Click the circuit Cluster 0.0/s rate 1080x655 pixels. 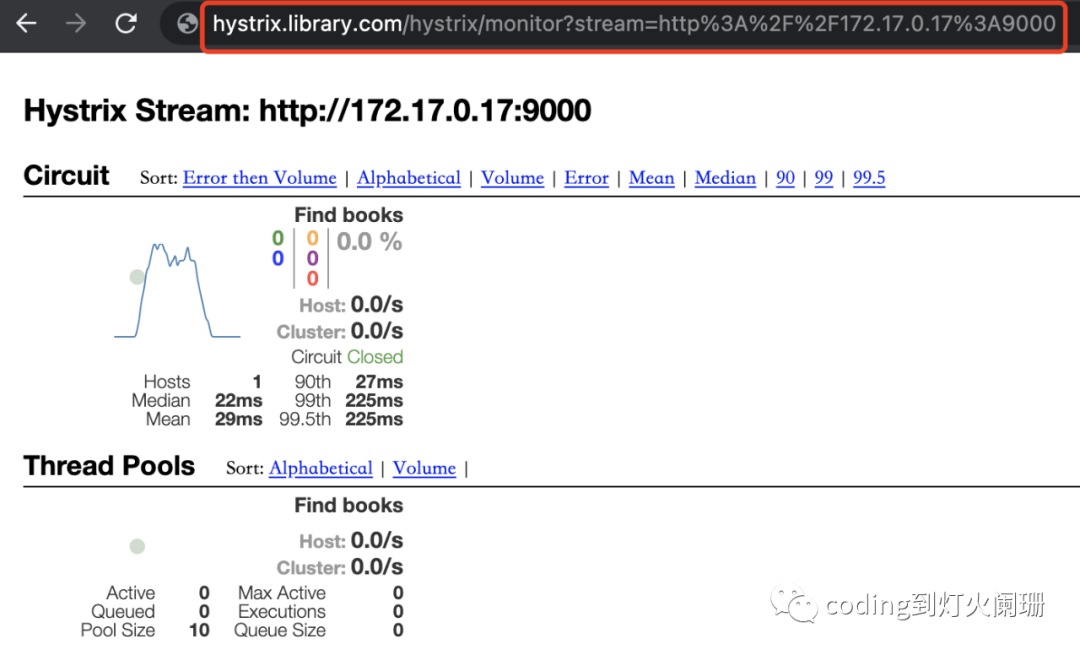tap(377, 331)
